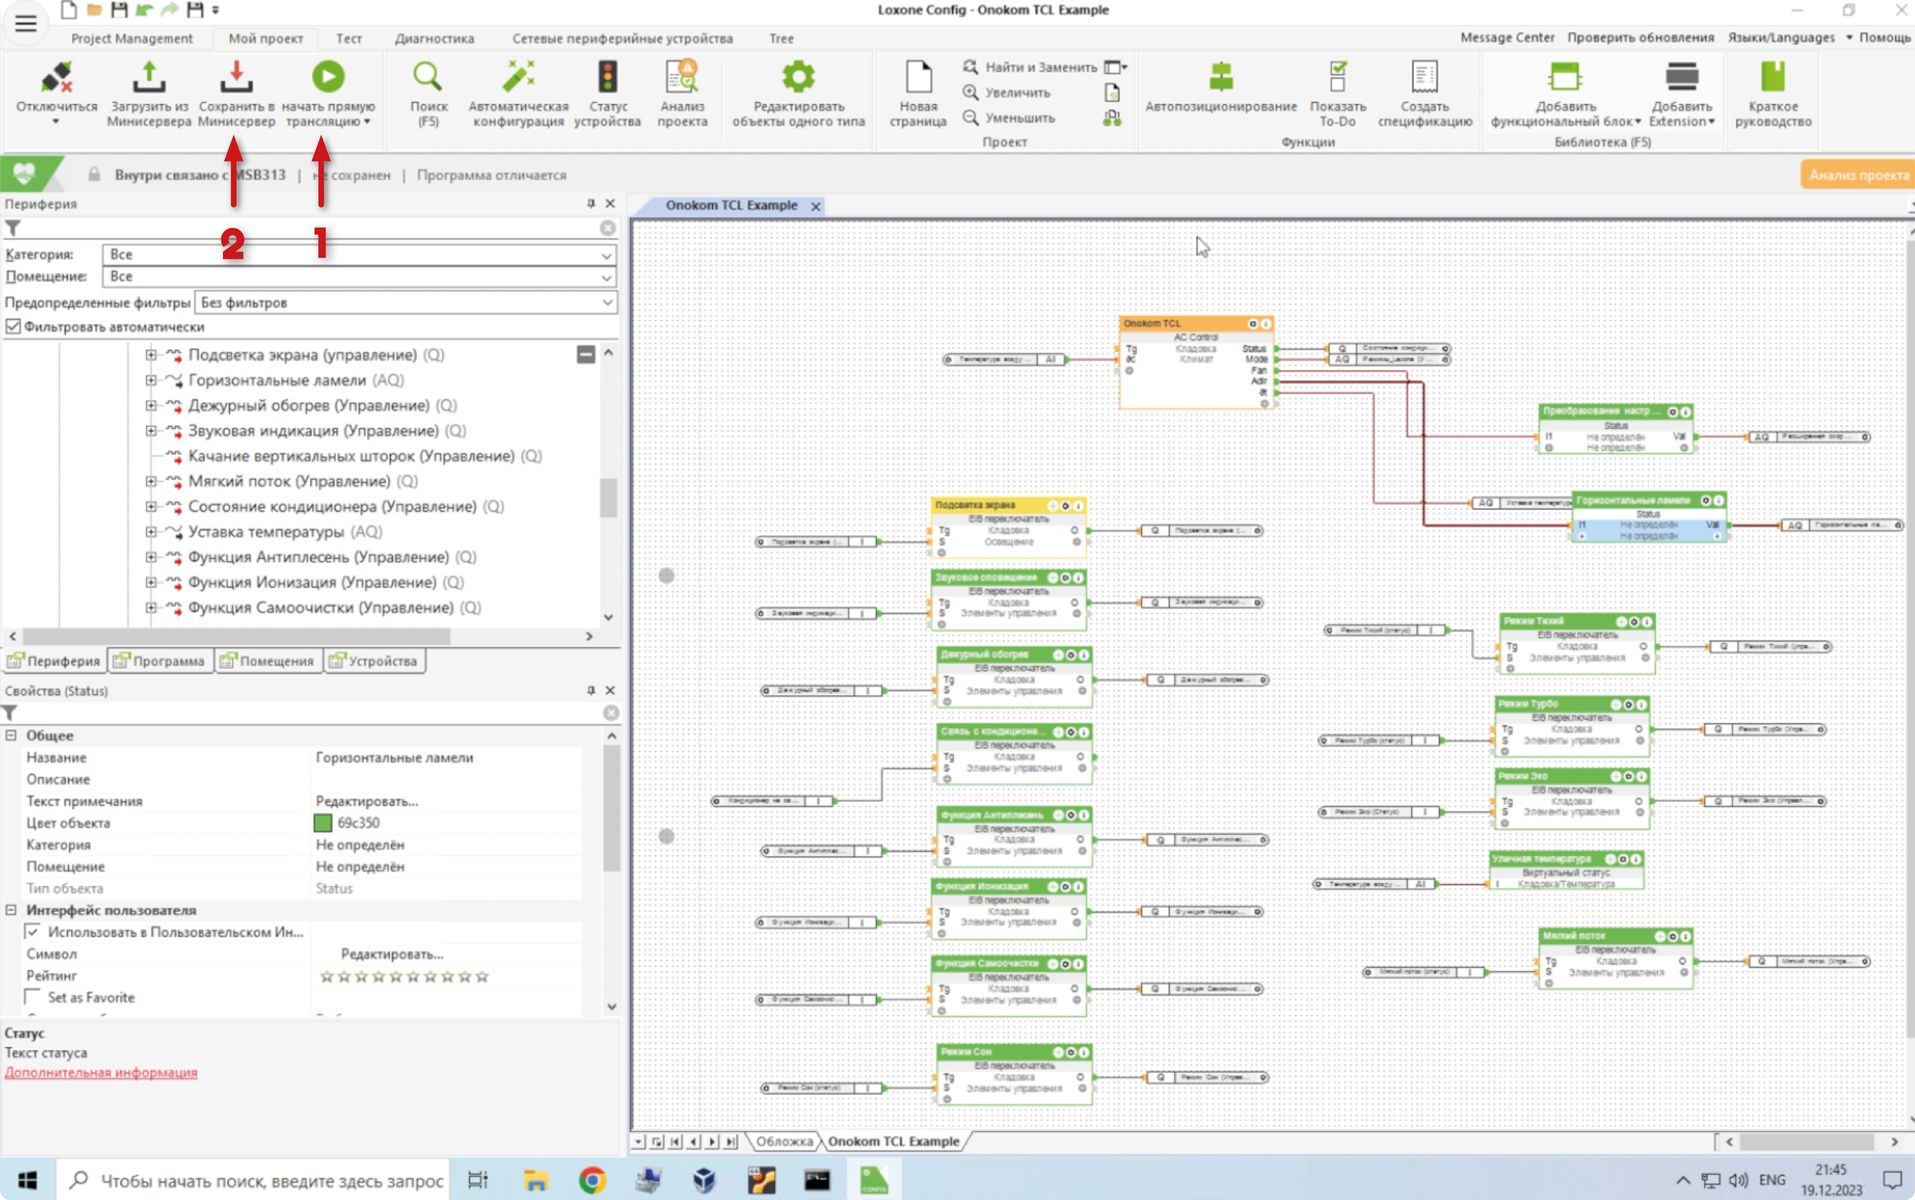Open the Диагностика ribbon tab

[434, 38]
